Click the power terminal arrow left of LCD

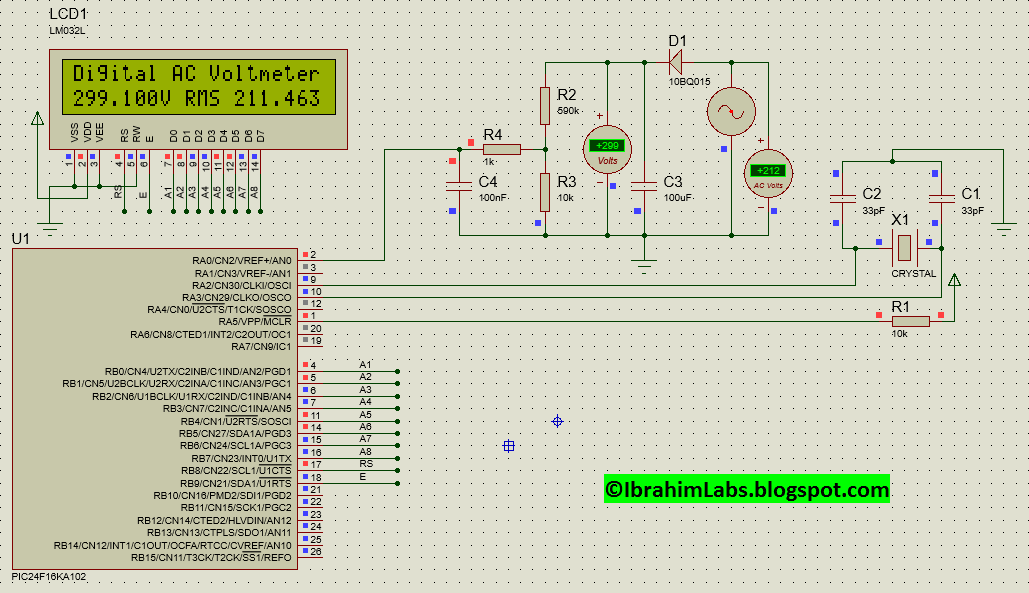(x=37, y=119)
